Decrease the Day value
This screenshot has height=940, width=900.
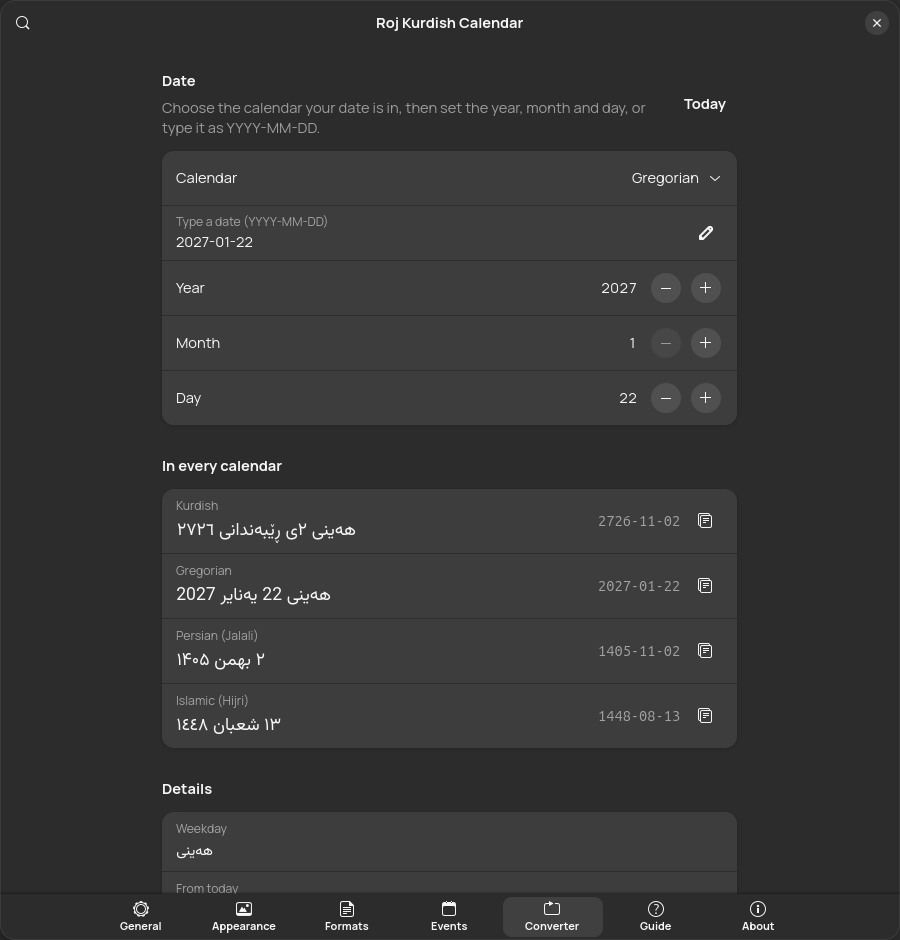[666, 398]
